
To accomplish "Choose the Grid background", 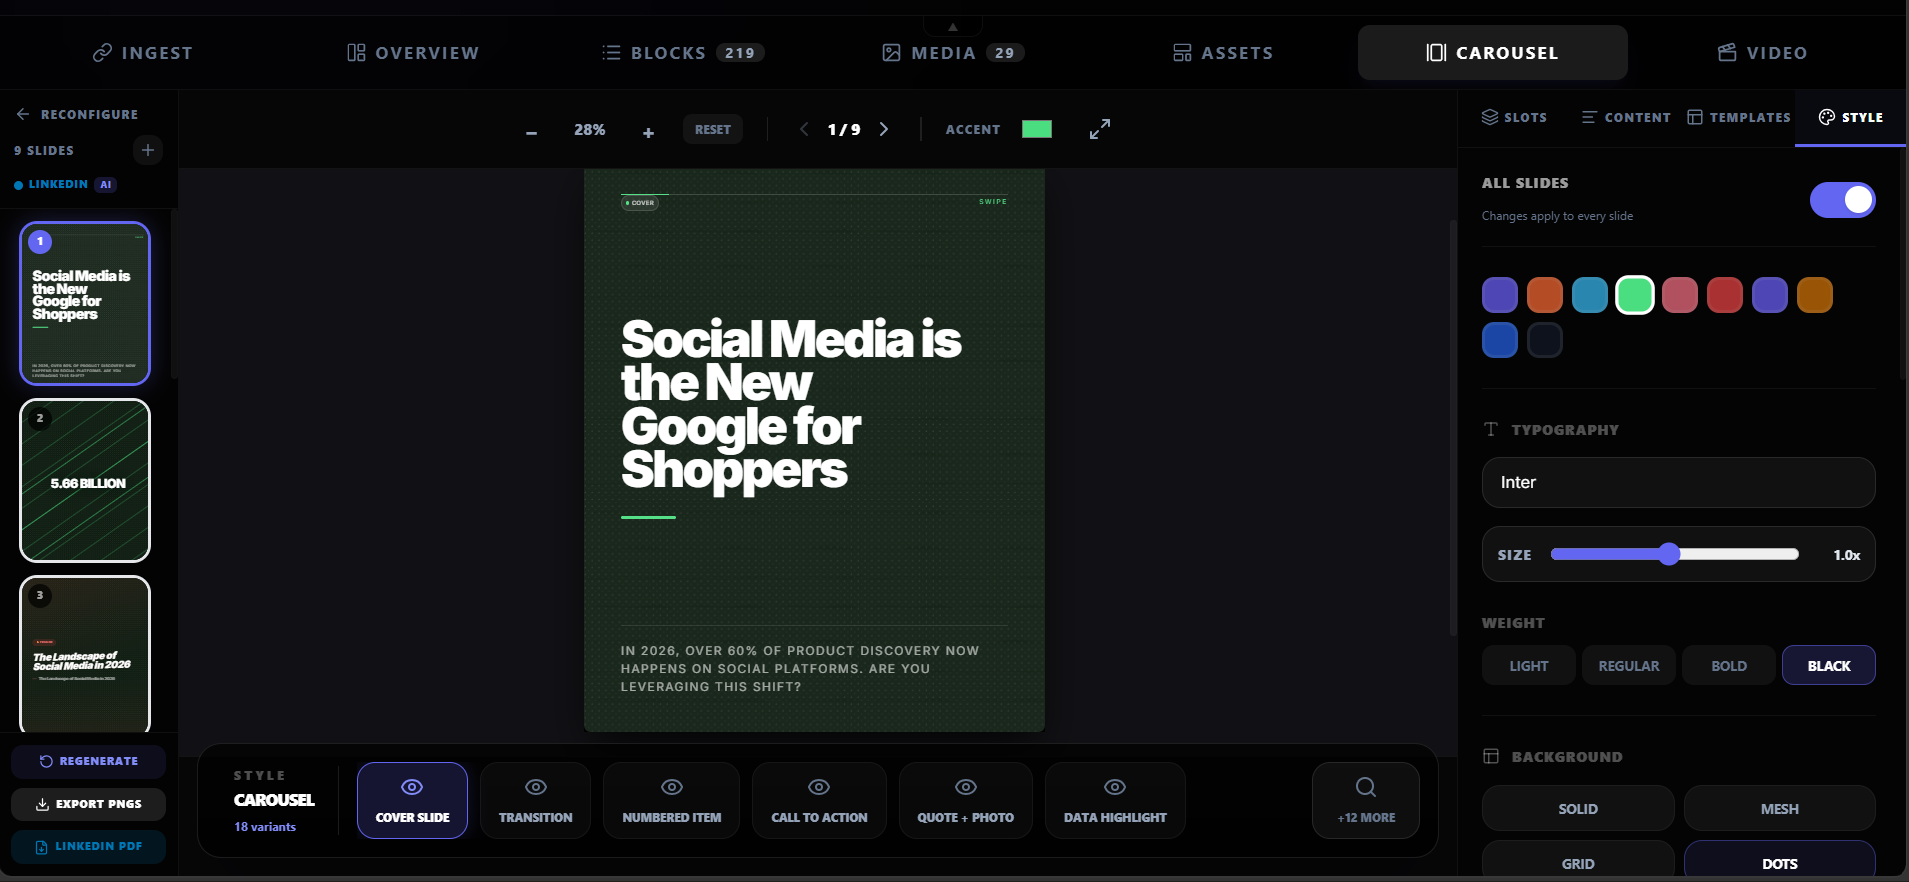I will (x=1578, y=860).
